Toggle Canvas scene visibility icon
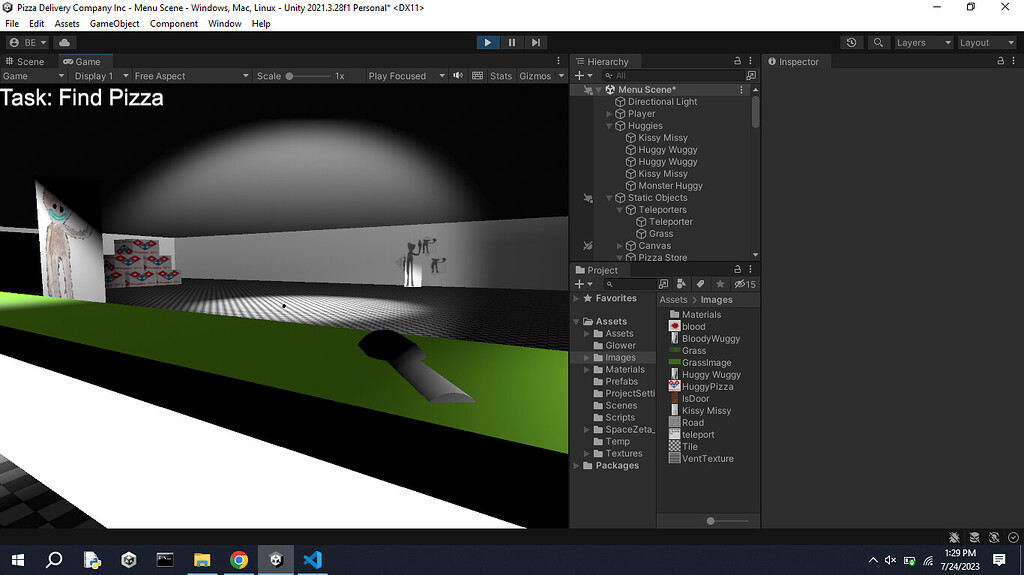The width and height of the screenshot is (1024, 575). pyautogui.click(x=588, y=246)
